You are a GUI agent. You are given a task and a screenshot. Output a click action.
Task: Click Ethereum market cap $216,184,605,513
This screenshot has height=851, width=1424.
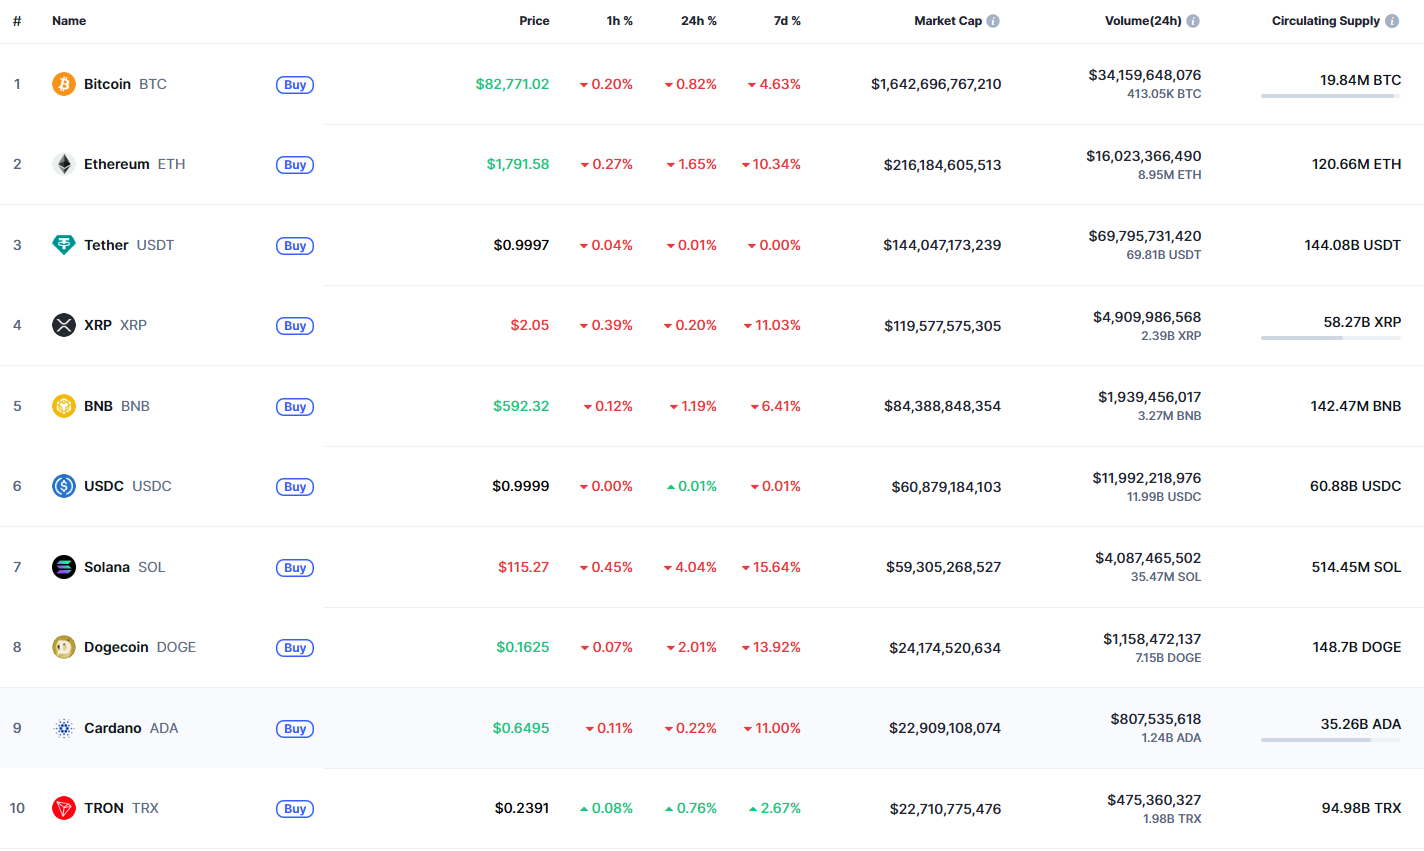pos(942,165)
